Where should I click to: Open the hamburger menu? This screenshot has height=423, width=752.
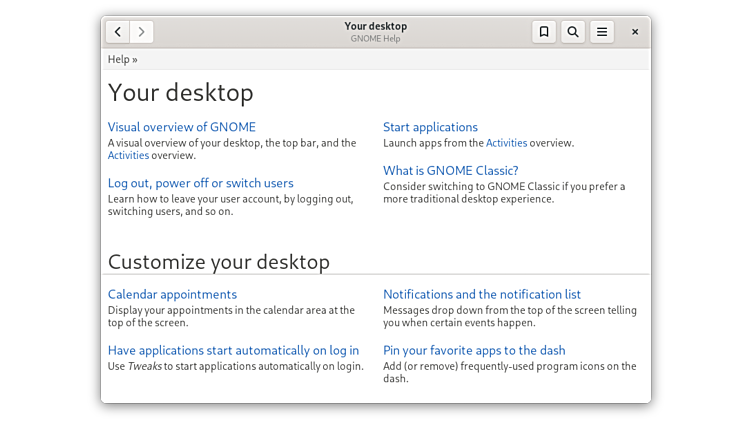(602, 32)
